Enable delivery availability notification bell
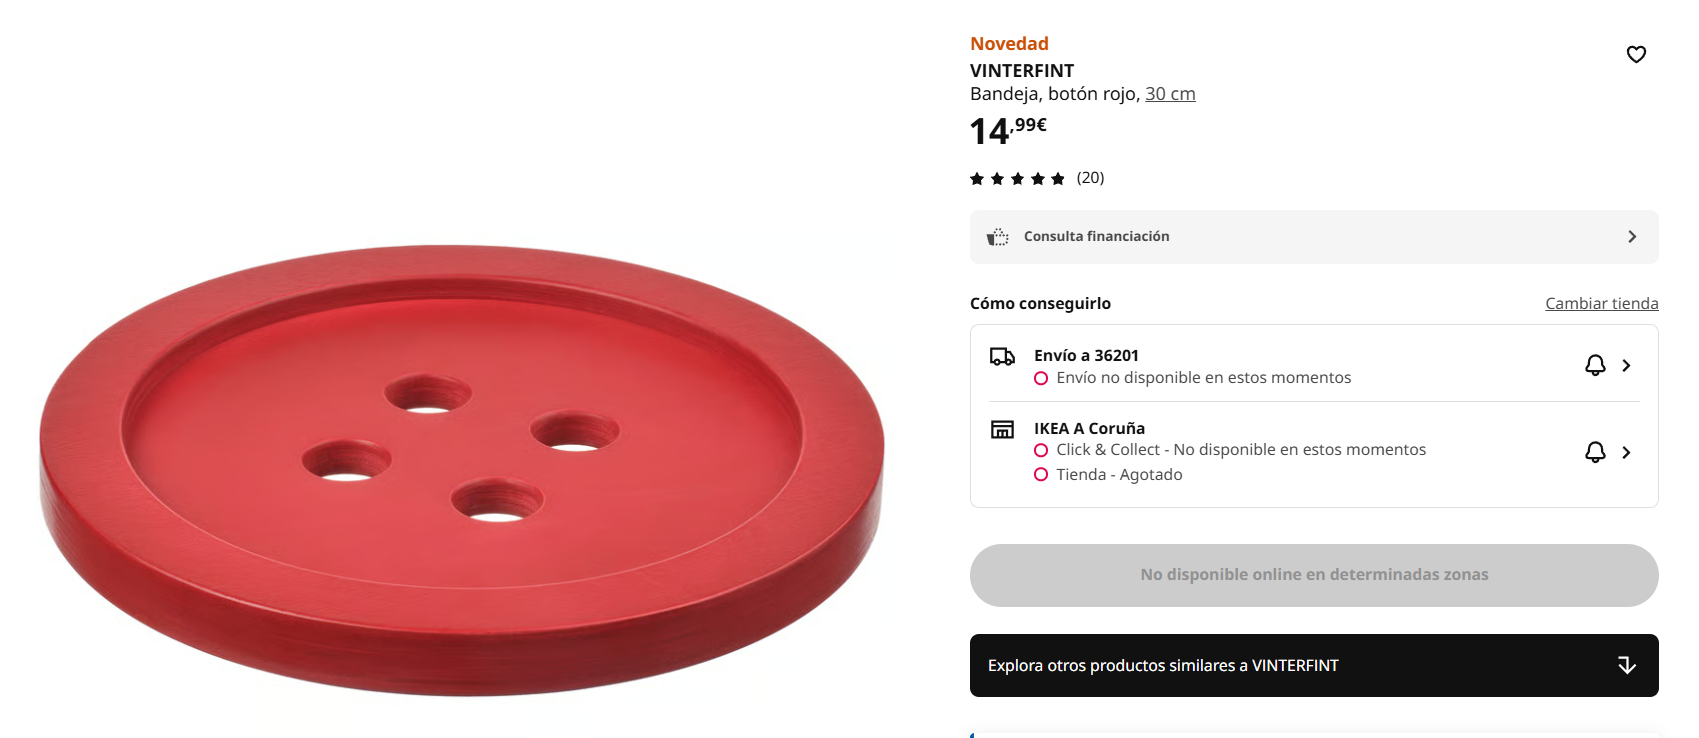The width and height of the screenshot is (1699, 738). tap(1595, 366)
